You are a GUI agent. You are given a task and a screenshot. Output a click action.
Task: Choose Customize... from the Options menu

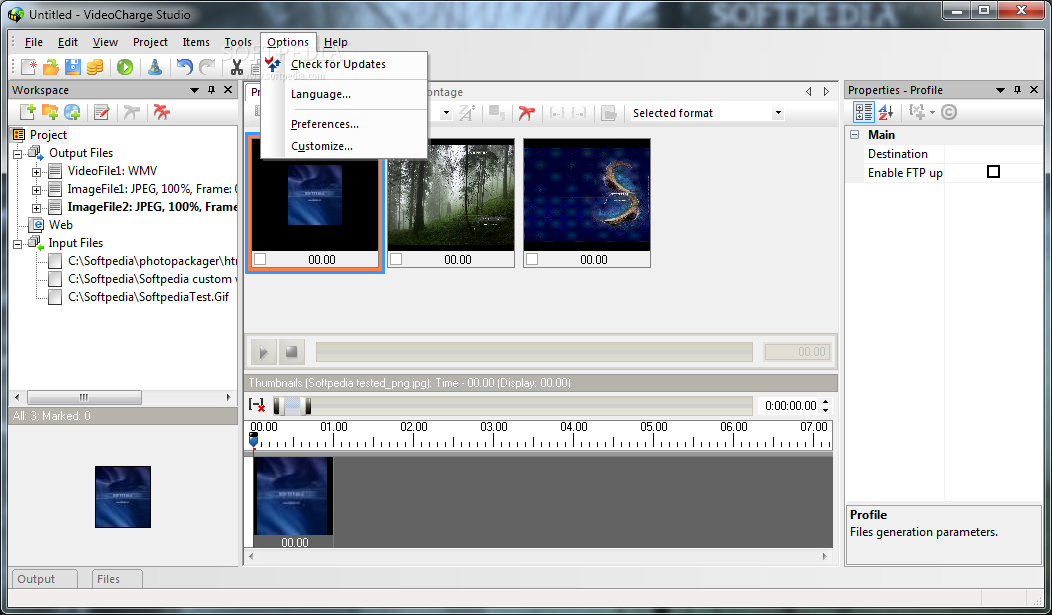point(322,146)
